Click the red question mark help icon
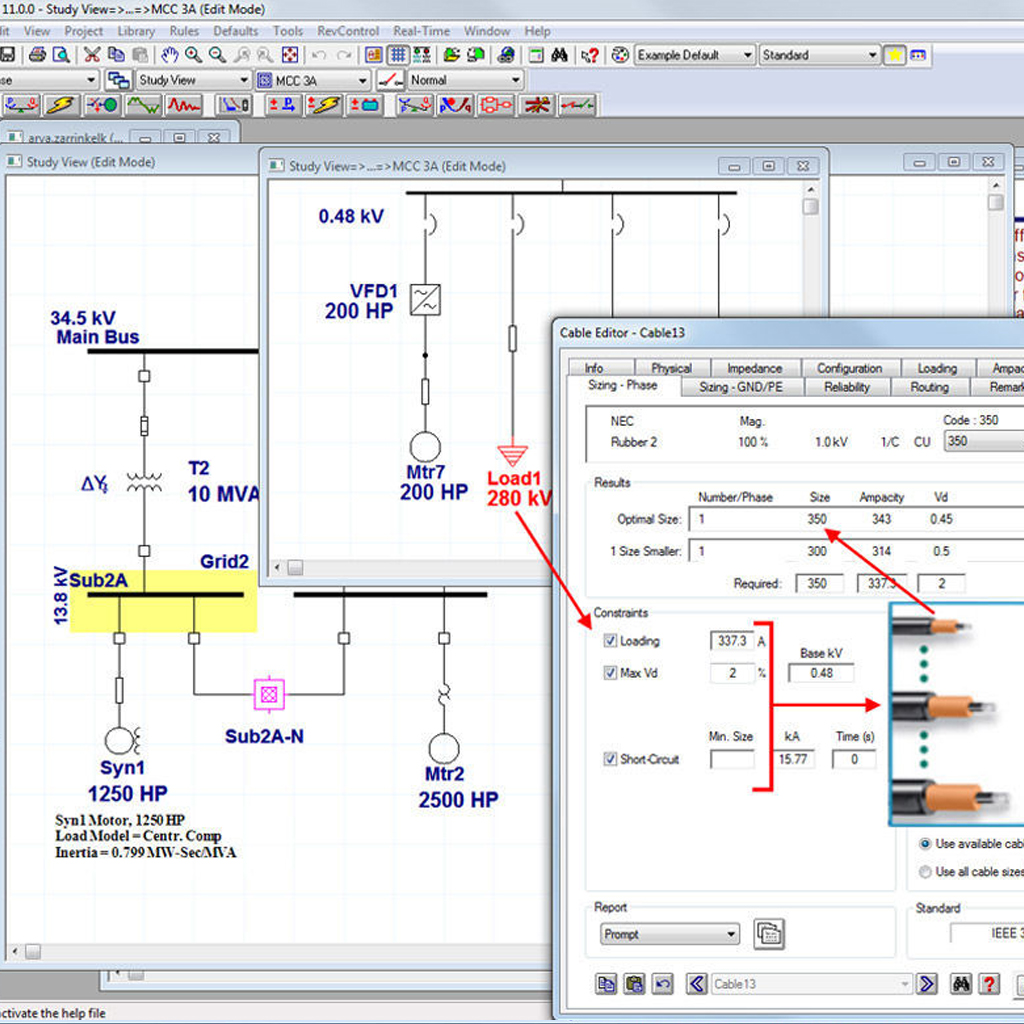Image resolution: width=1024 pixels, height=1024 pixels. (988, 984)
